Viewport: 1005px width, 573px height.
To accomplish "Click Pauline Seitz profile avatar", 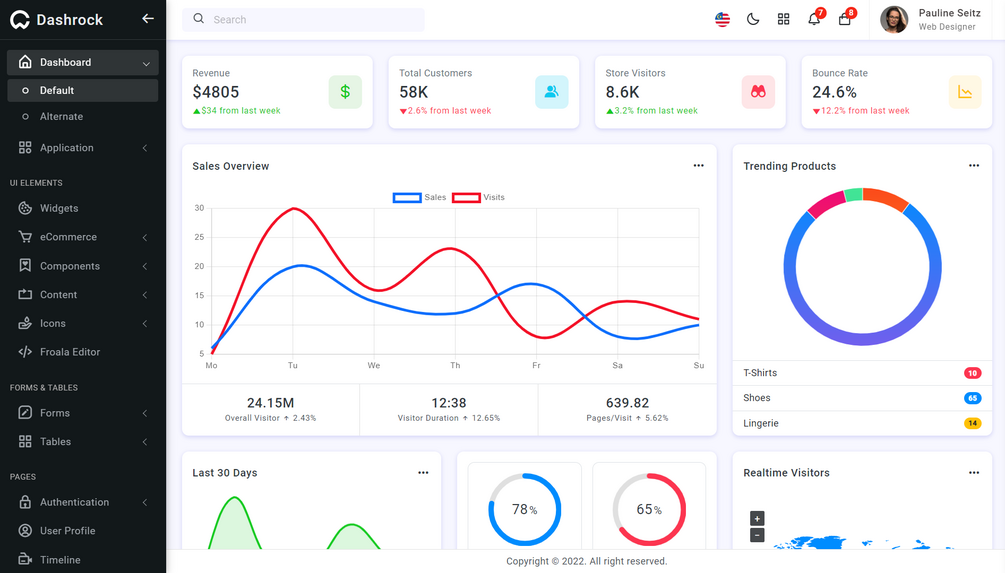I will tap(894, 20).
